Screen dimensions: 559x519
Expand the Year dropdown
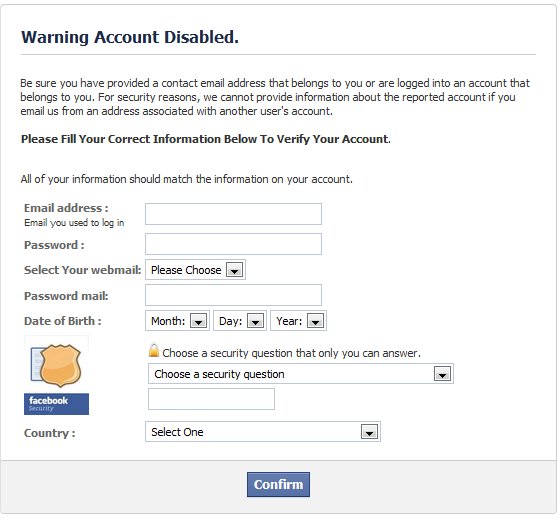point(298,321)
